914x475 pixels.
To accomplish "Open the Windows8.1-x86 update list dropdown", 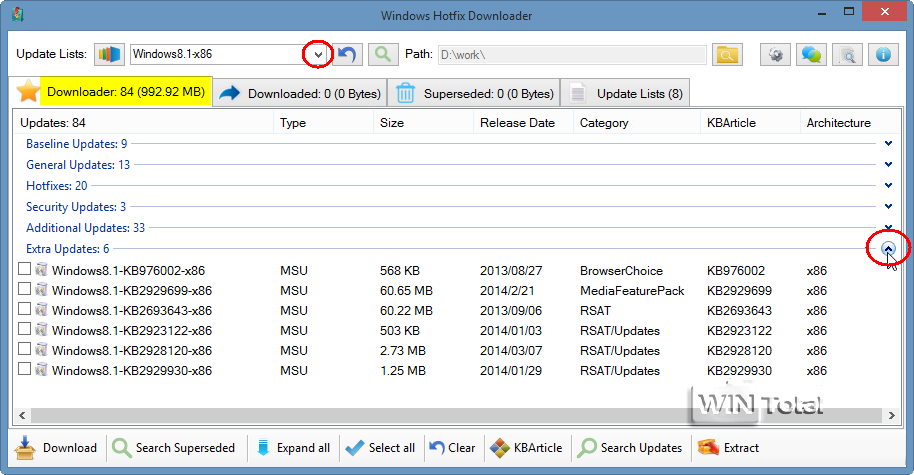I will click(x=317, y=54).
